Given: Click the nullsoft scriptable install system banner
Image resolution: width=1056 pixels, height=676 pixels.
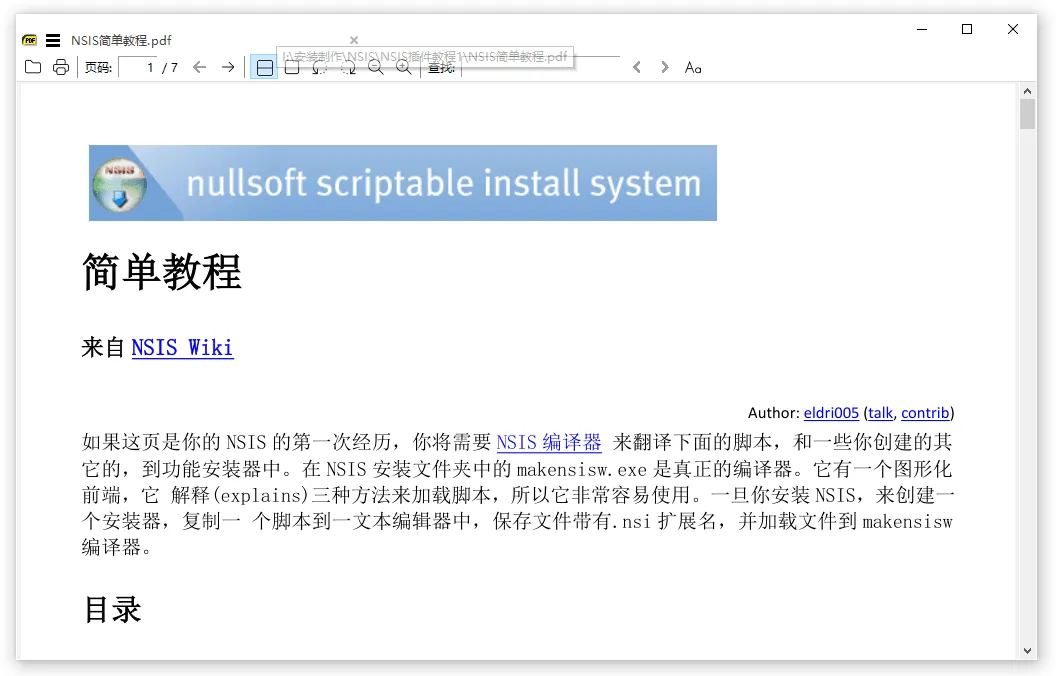Looking at the screenshot, I should pos(403,183).
